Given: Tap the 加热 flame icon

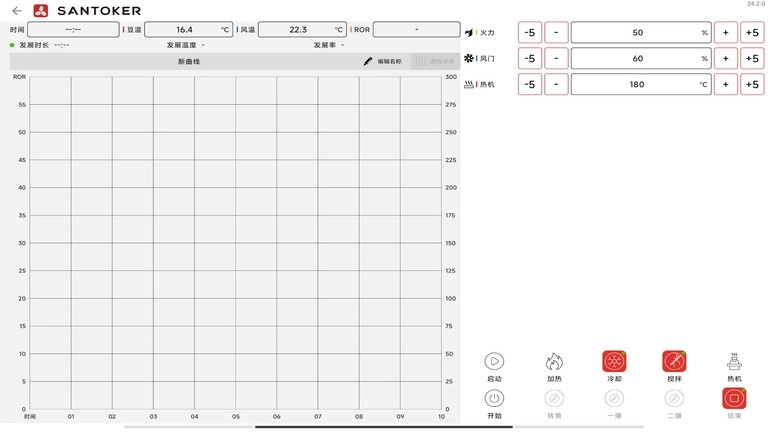Looking at the screenshot, I should click(x=554, y=362).
